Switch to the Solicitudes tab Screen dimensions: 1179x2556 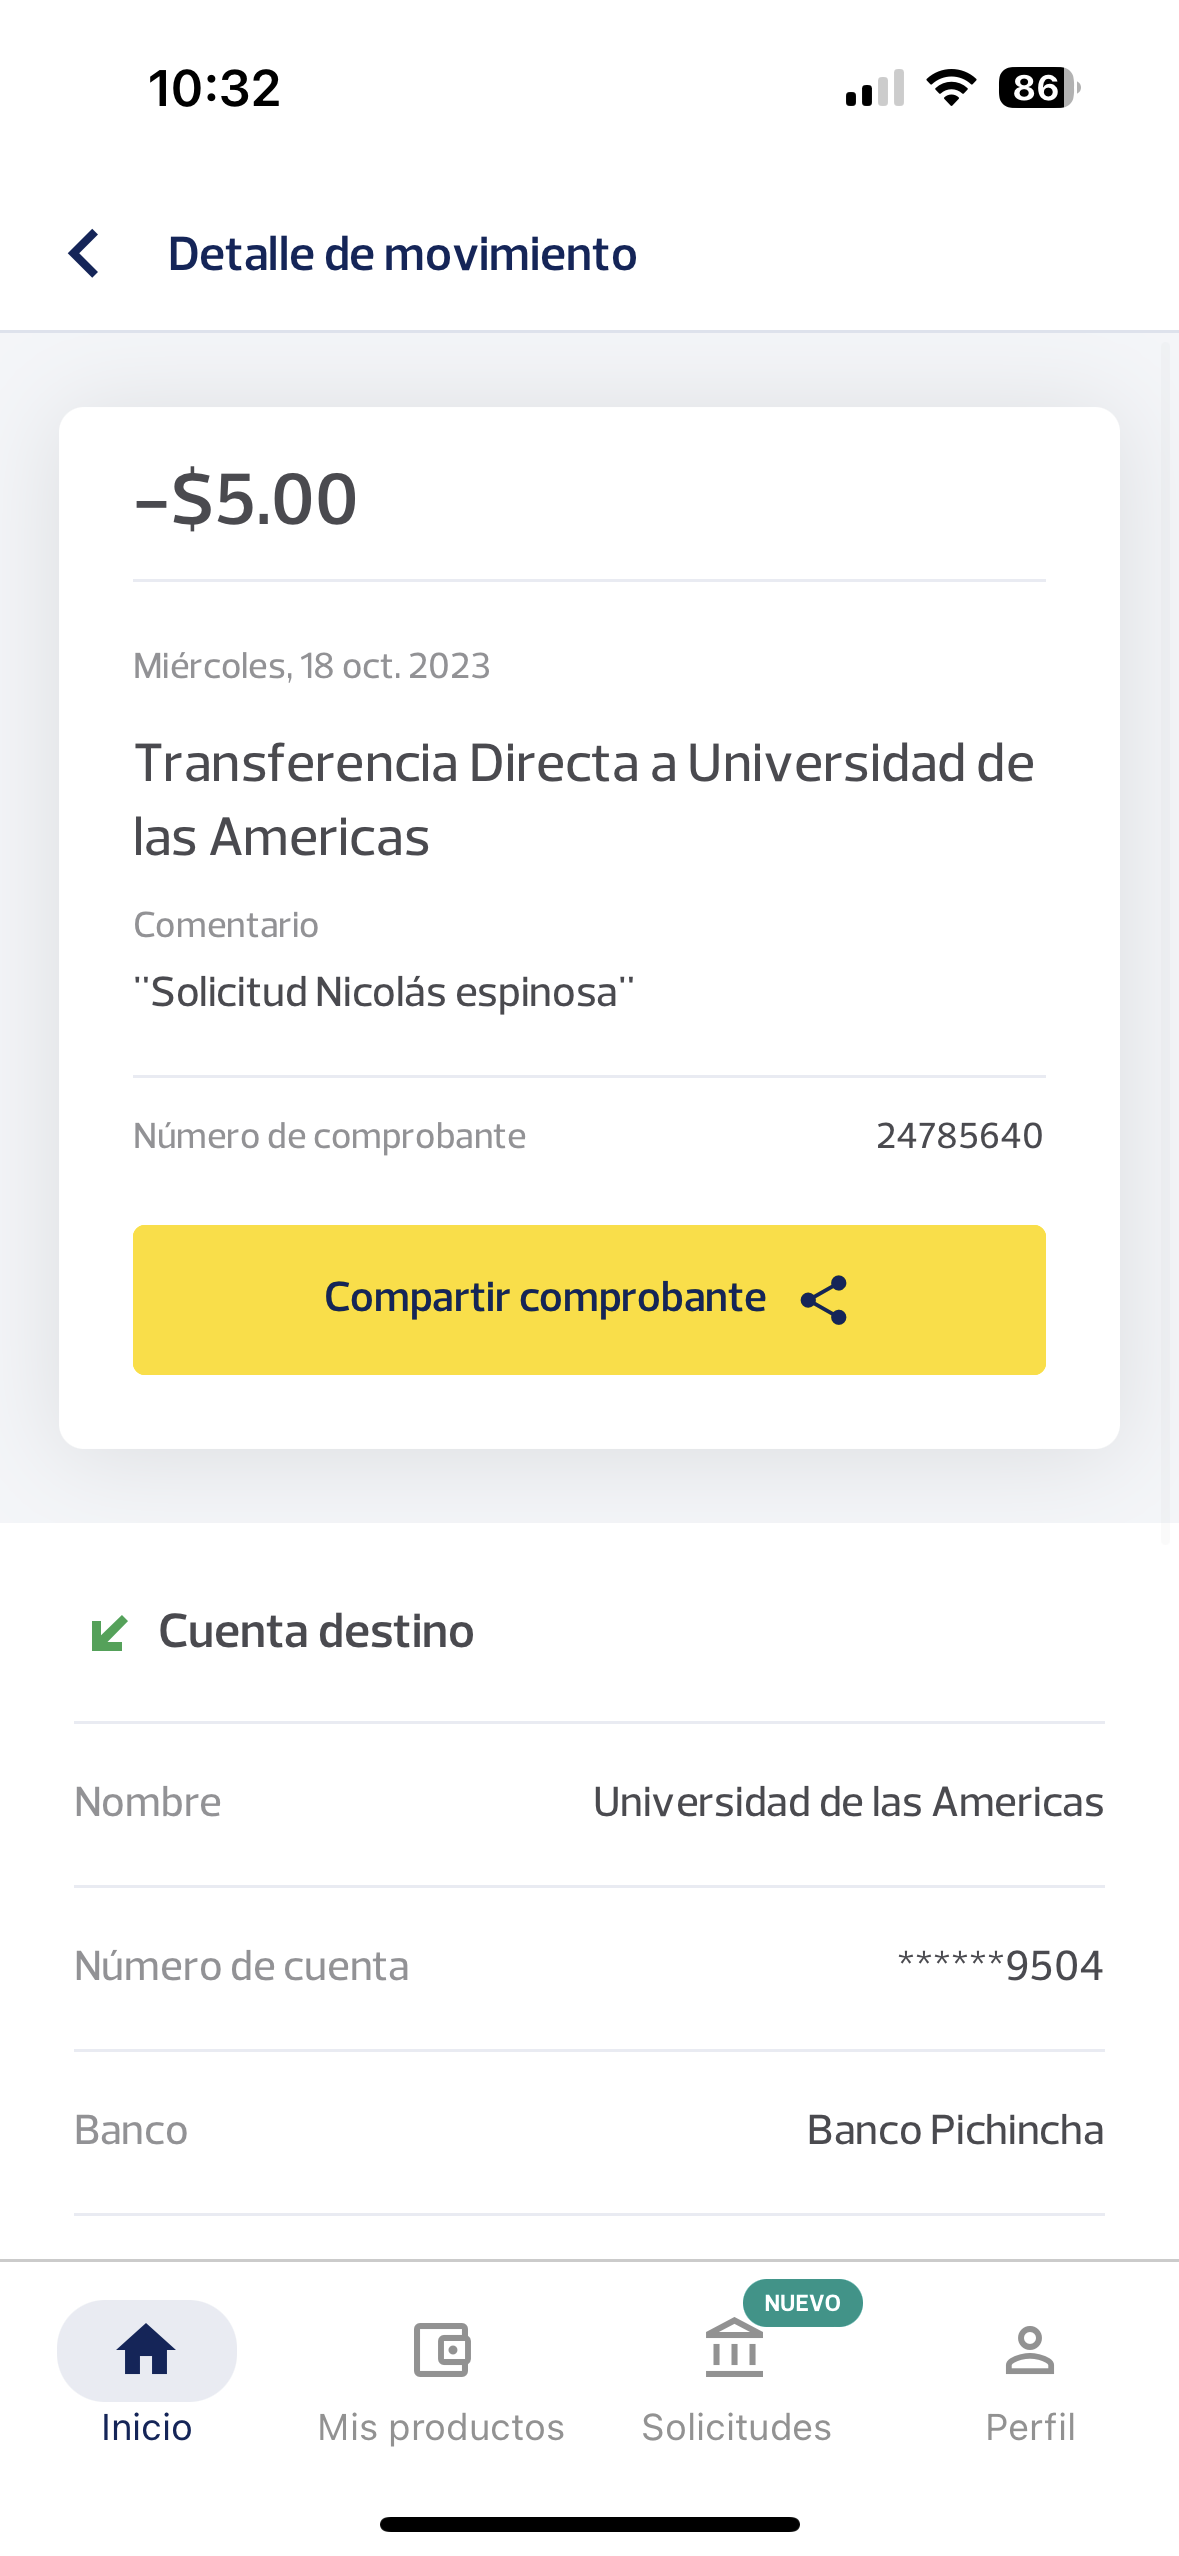736,2426
